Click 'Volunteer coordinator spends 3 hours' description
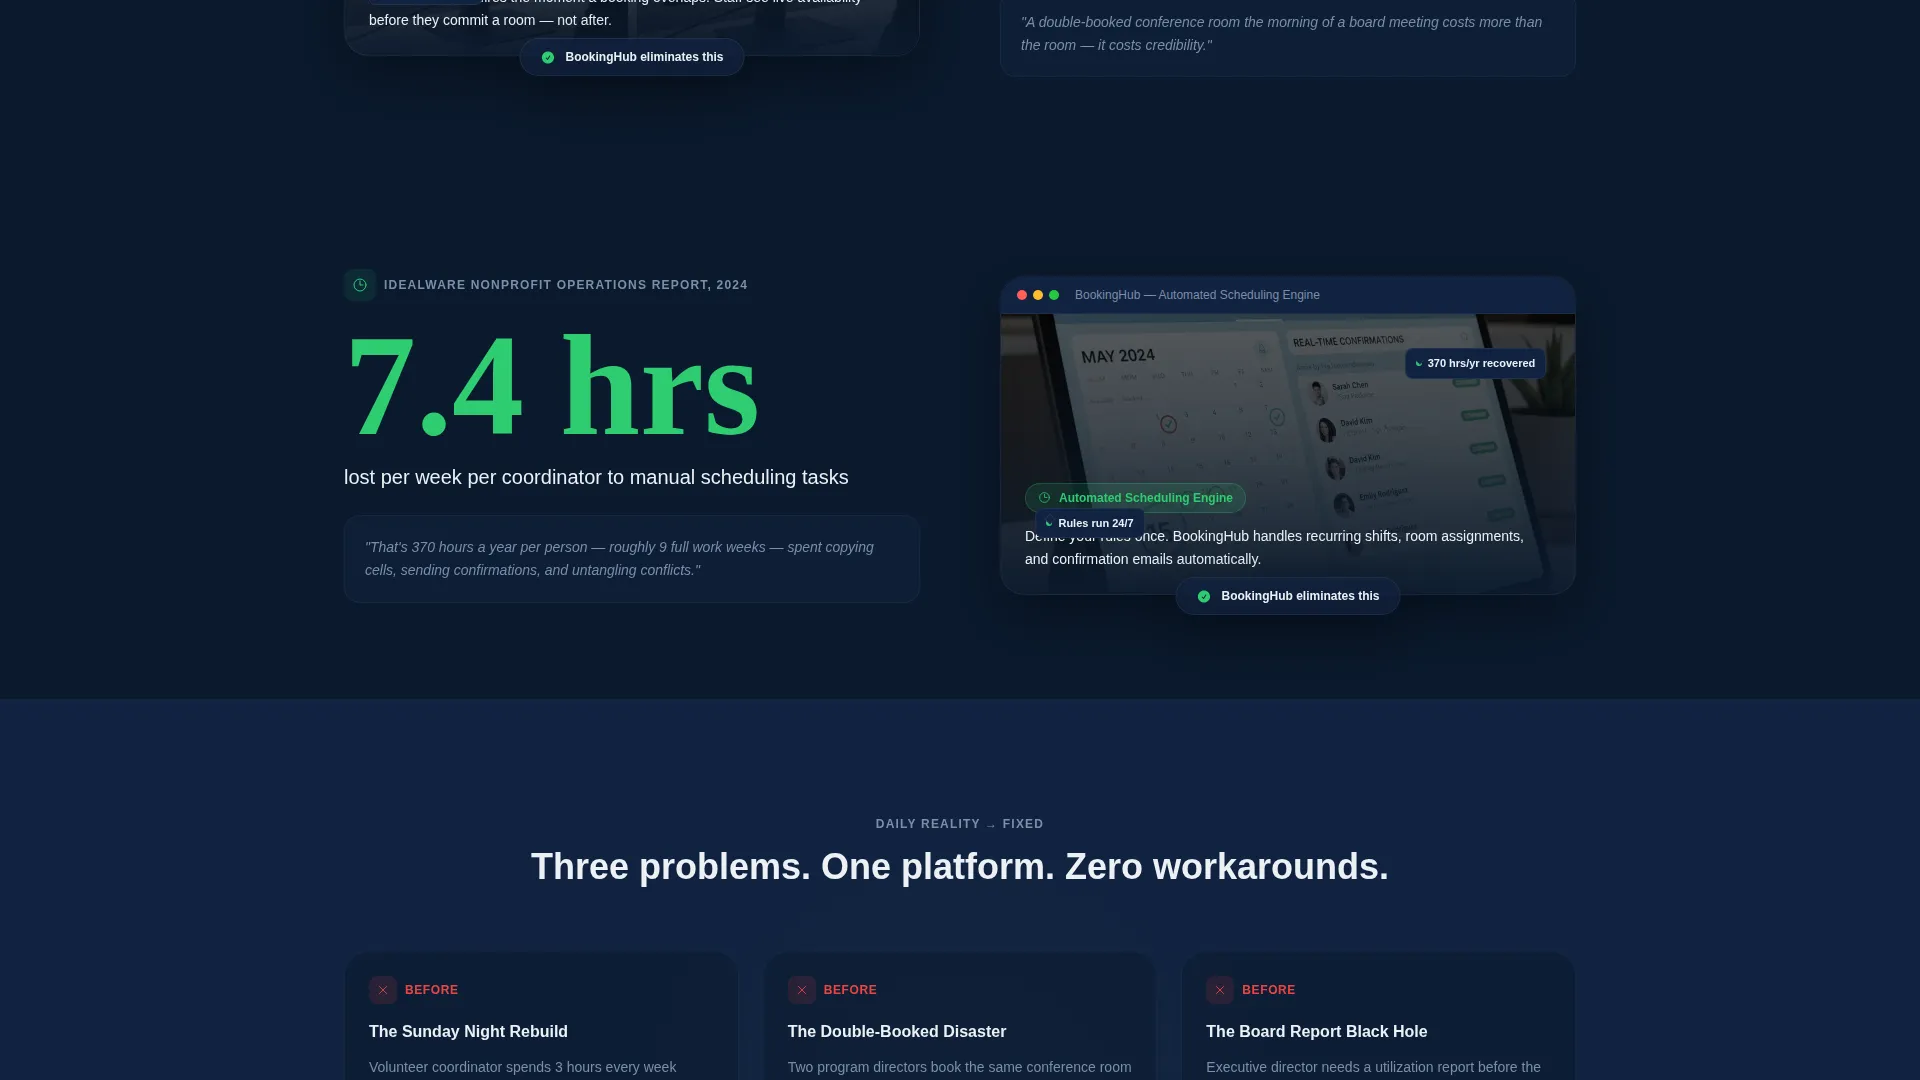Screen dimensions: 1920x1080 click(x=522, y=1068)
